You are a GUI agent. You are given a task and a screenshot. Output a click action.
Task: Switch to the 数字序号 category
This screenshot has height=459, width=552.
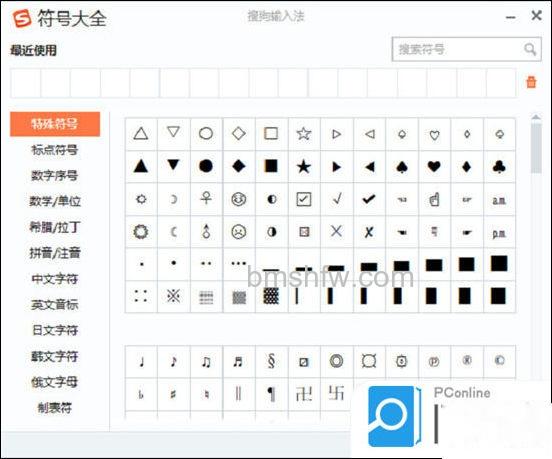point(55,175)
